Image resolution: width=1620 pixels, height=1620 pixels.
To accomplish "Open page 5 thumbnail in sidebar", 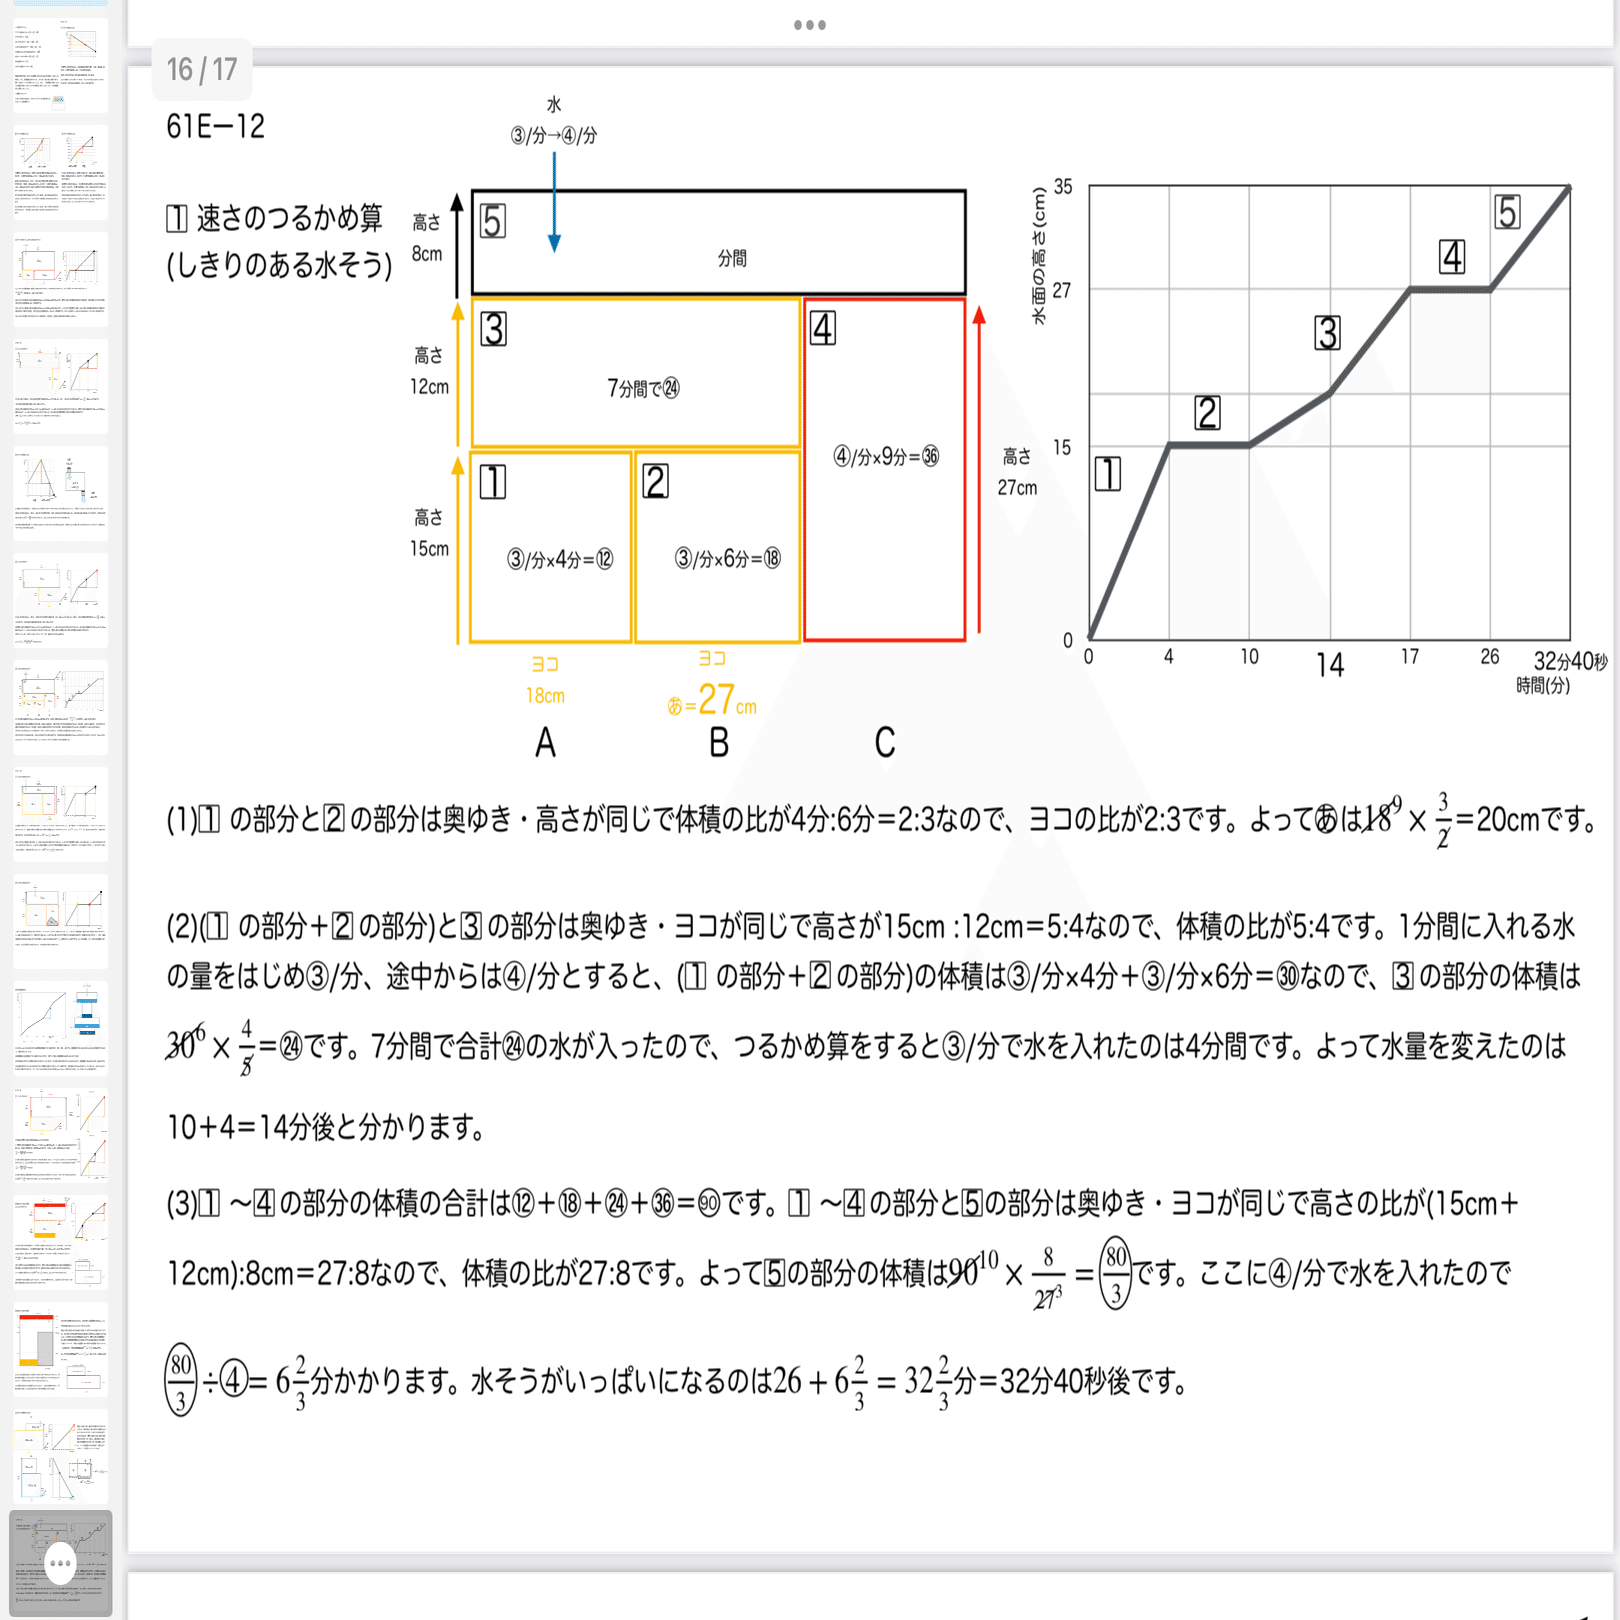I will click(60, 386).
